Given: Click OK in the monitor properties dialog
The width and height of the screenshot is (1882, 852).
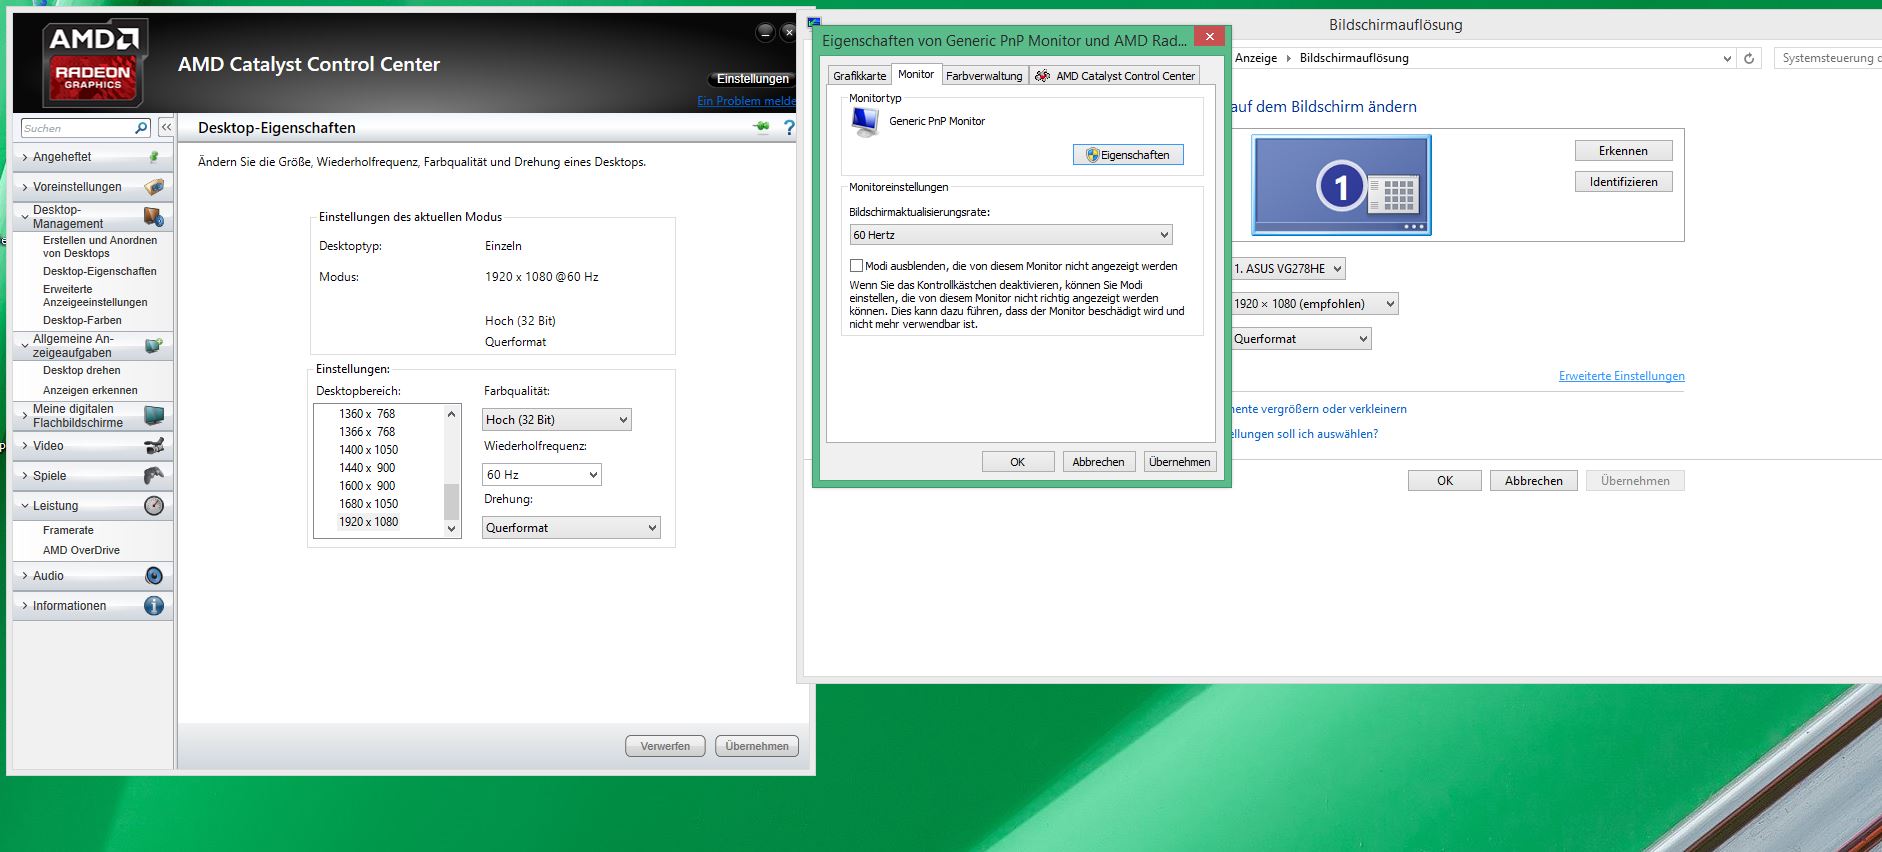Looking at the screenshot, I should pyautogui.click(x=1018, y=462).
